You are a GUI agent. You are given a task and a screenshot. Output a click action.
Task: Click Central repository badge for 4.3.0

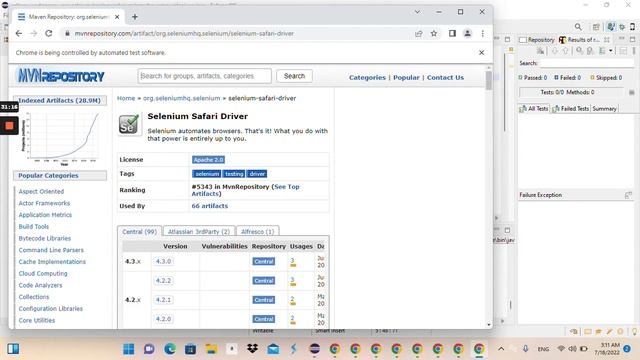[264, 261]
